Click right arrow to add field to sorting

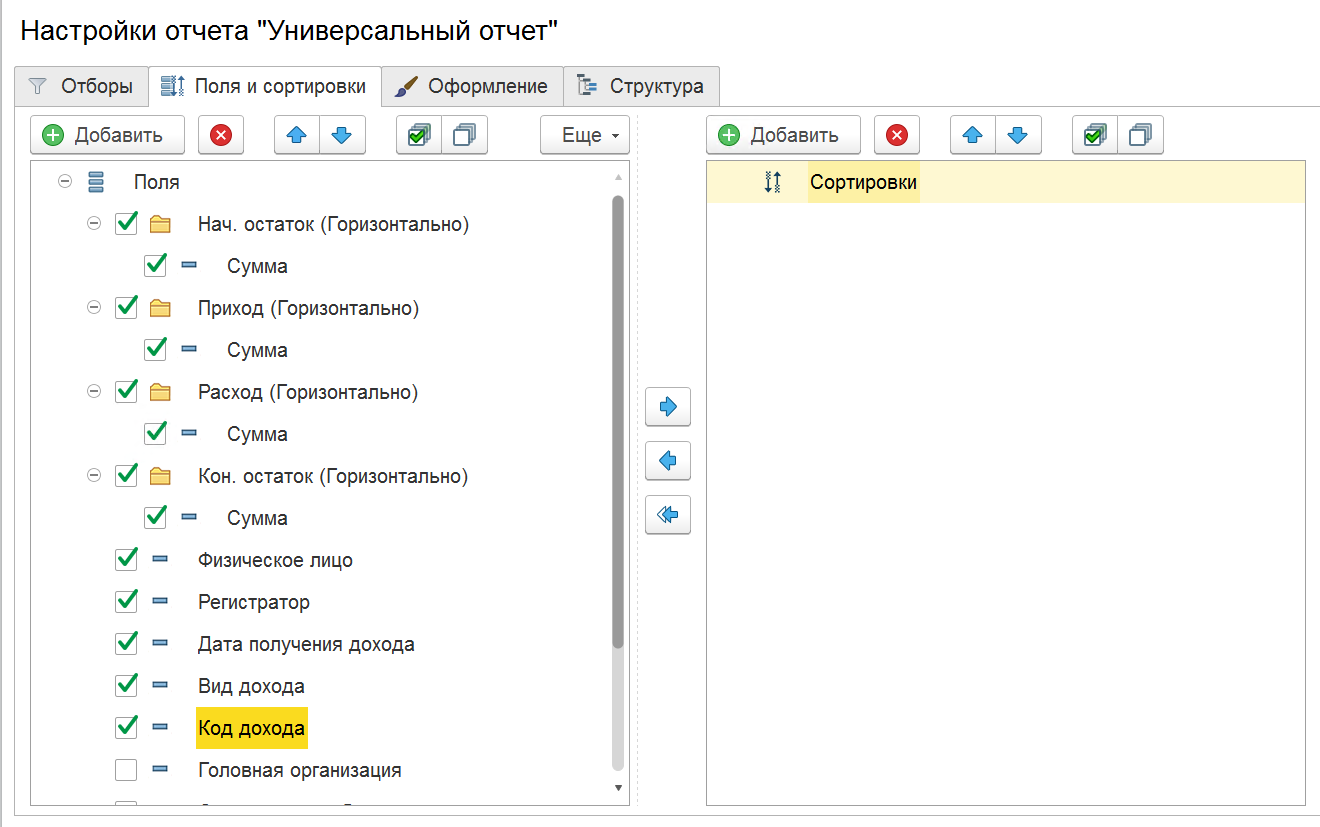click(668, 407)
